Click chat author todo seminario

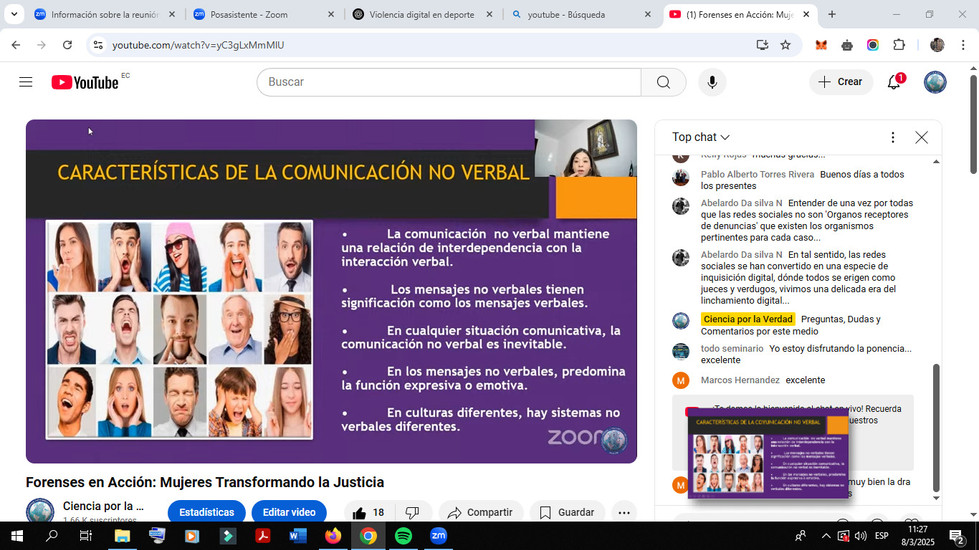coord(732,349)
